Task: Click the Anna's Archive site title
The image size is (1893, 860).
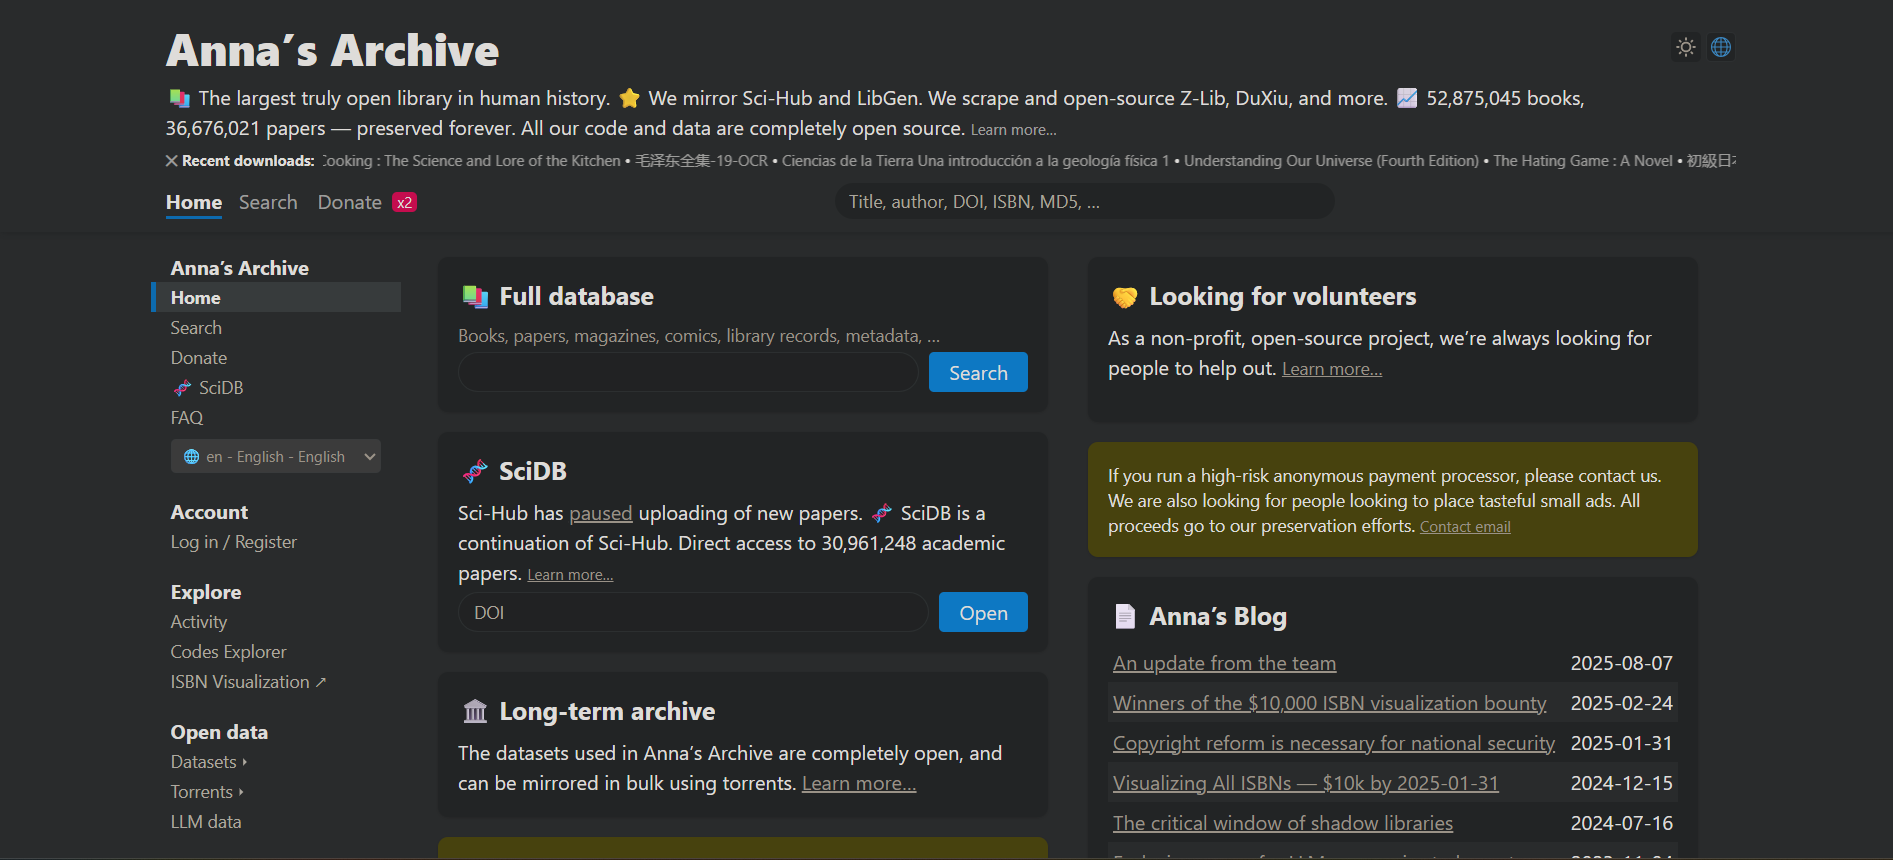Action: click(332, 51)
